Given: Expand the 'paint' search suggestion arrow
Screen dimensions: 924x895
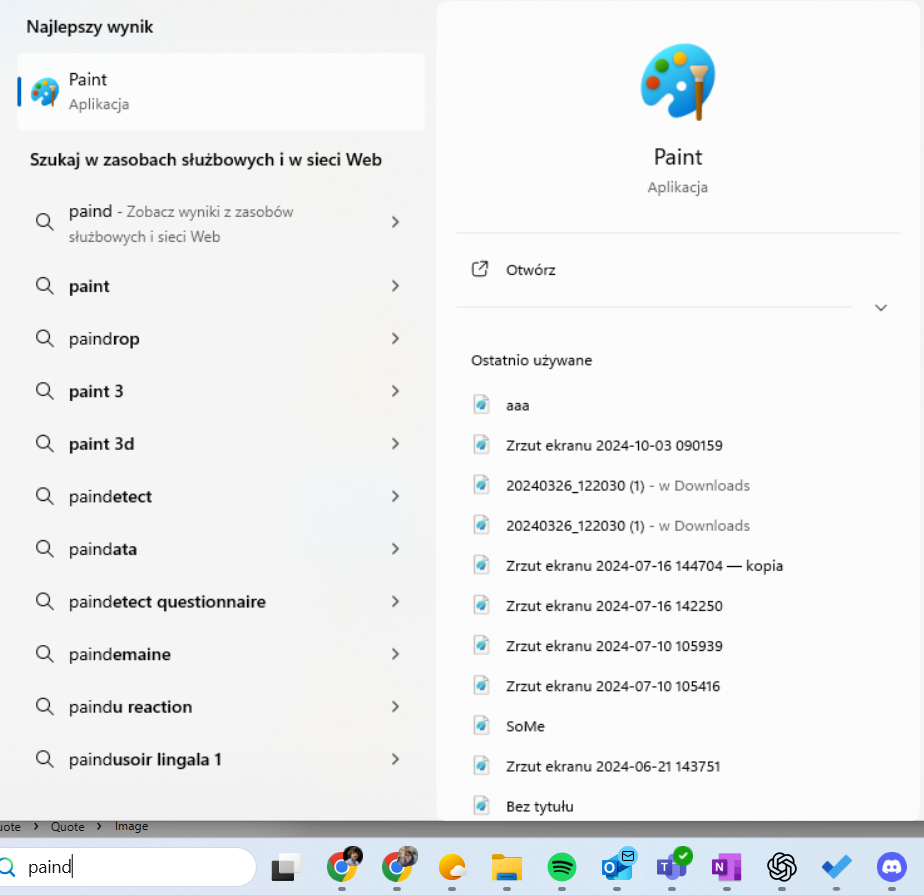Looking at the screenshot, I should [x=394, y=286].
